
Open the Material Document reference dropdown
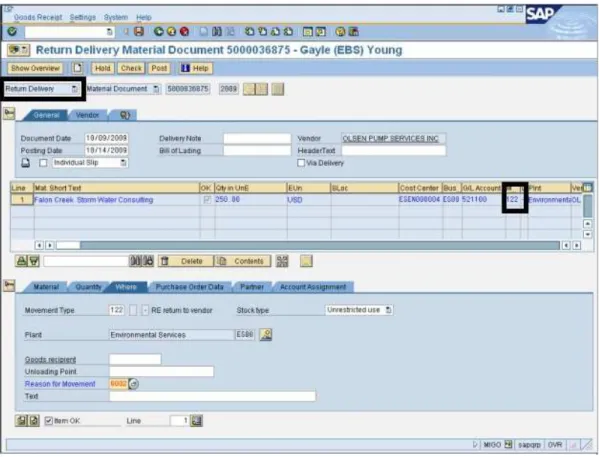pyautogui.click(x=156, y=89)
